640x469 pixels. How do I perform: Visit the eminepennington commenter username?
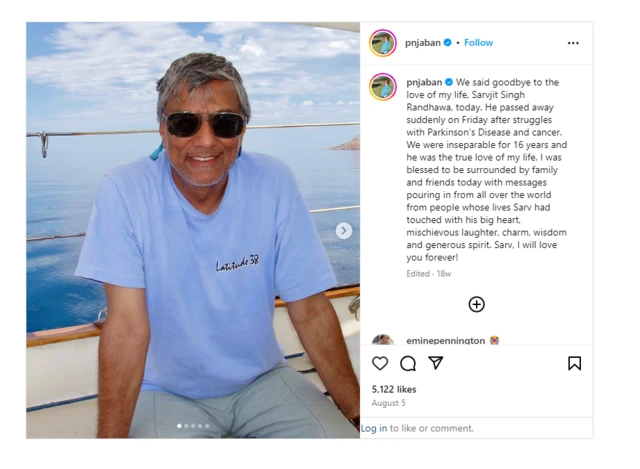[445, 341]
